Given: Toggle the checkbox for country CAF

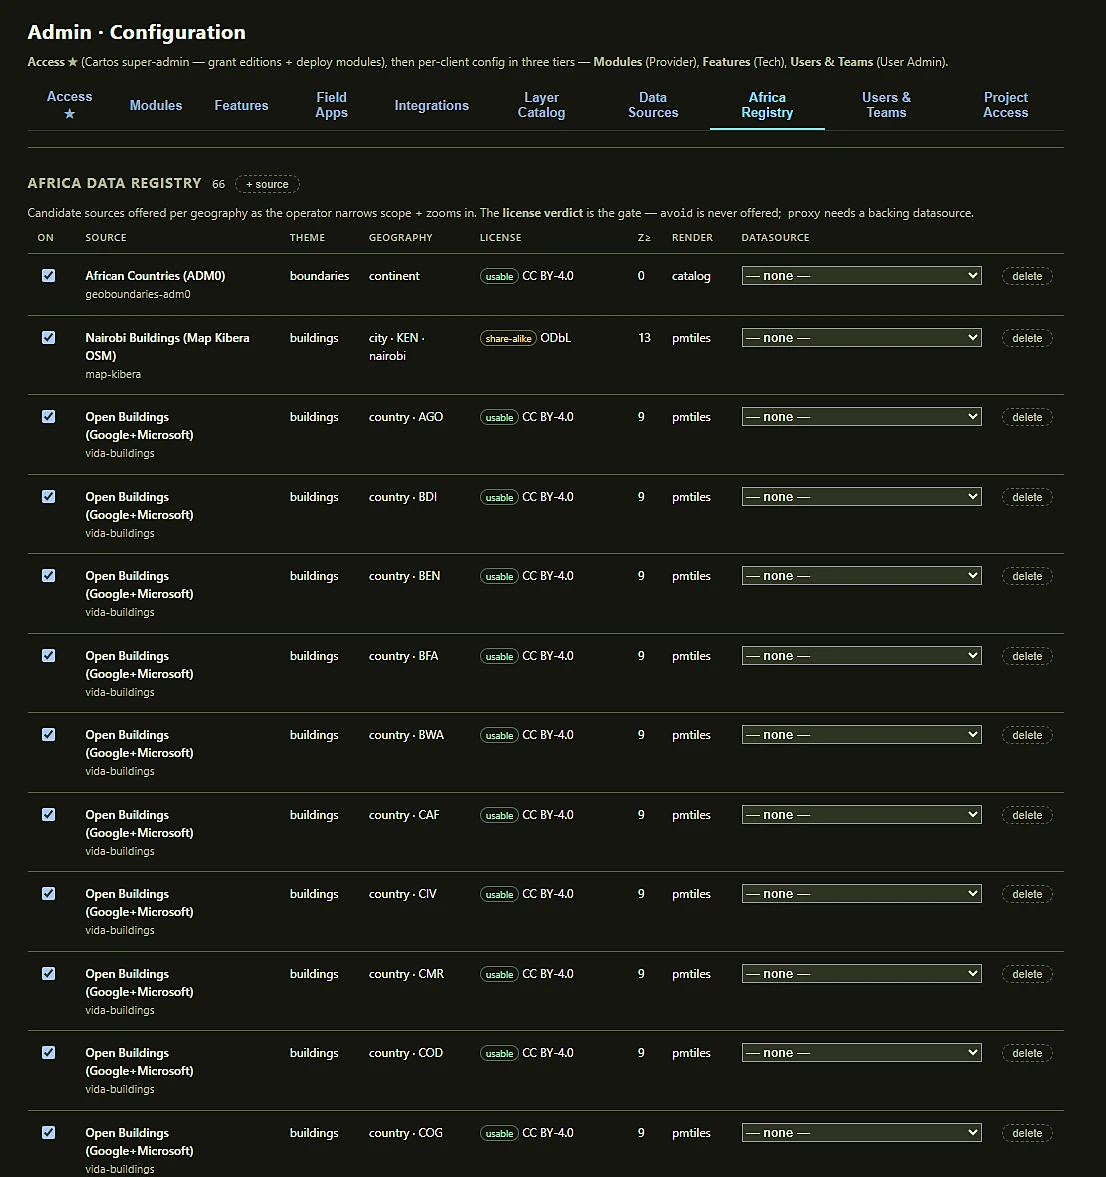Looking at the screenshot, I should point(49,815).
